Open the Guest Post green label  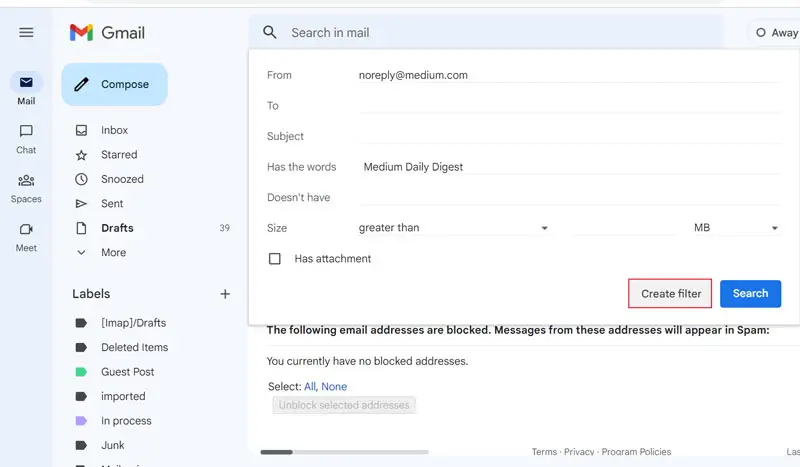click(127, 372)
